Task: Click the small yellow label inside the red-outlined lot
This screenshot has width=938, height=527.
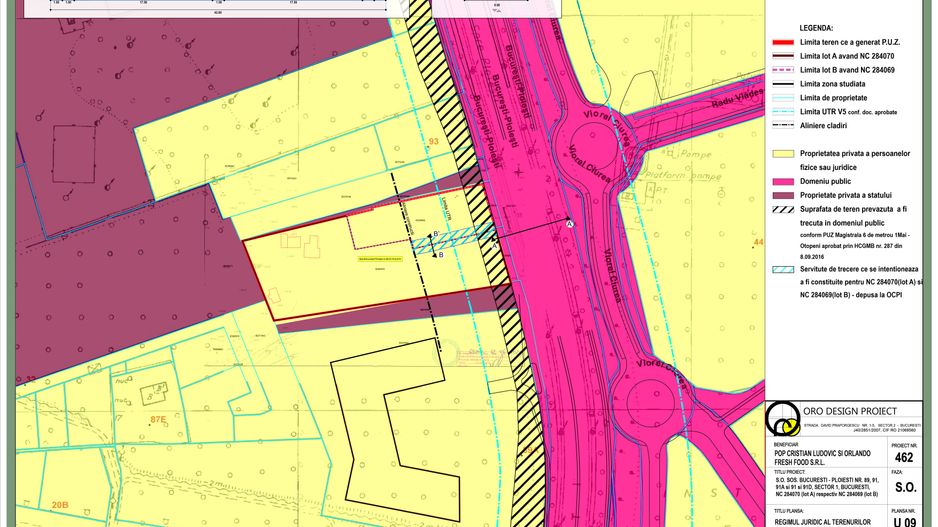Action: pyautogui.click(x=375, y=258)
